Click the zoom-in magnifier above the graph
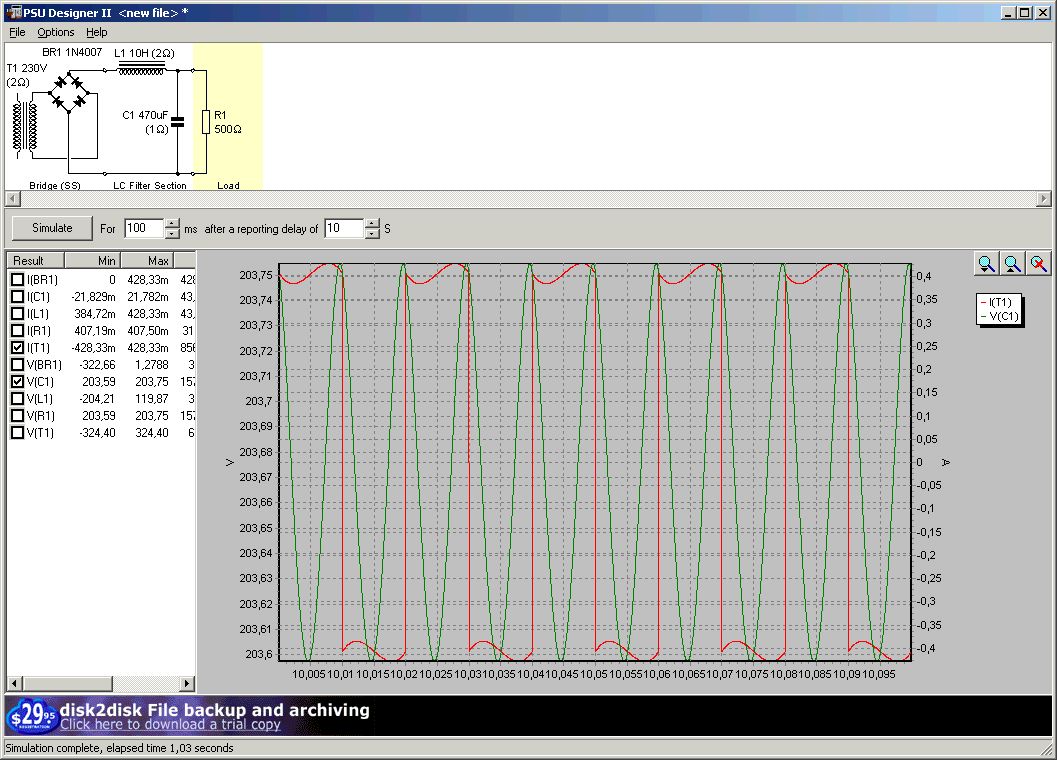 point(986,263)
